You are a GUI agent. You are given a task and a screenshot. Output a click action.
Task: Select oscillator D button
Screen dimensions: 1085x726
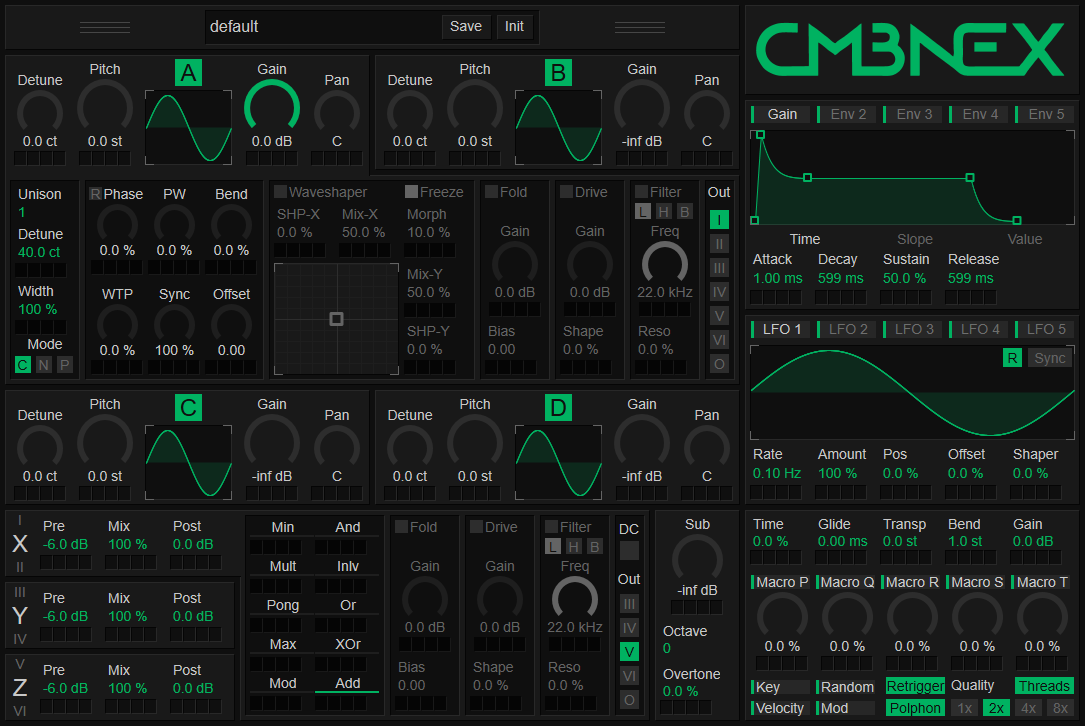tap(558, 408)
